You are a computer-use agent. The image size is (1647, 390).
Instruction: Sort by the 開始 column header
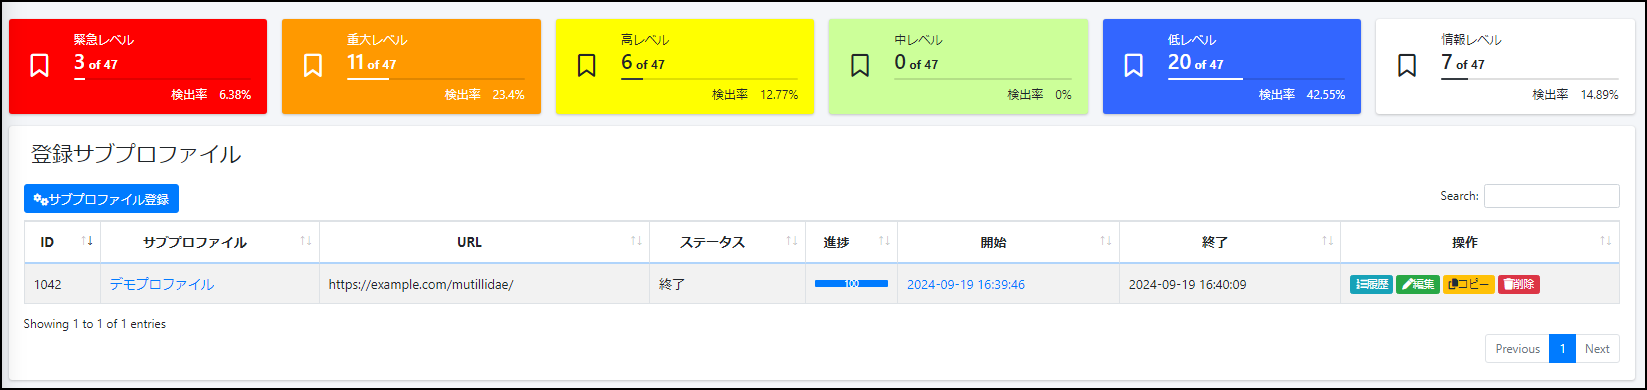tap(1008, 242)
